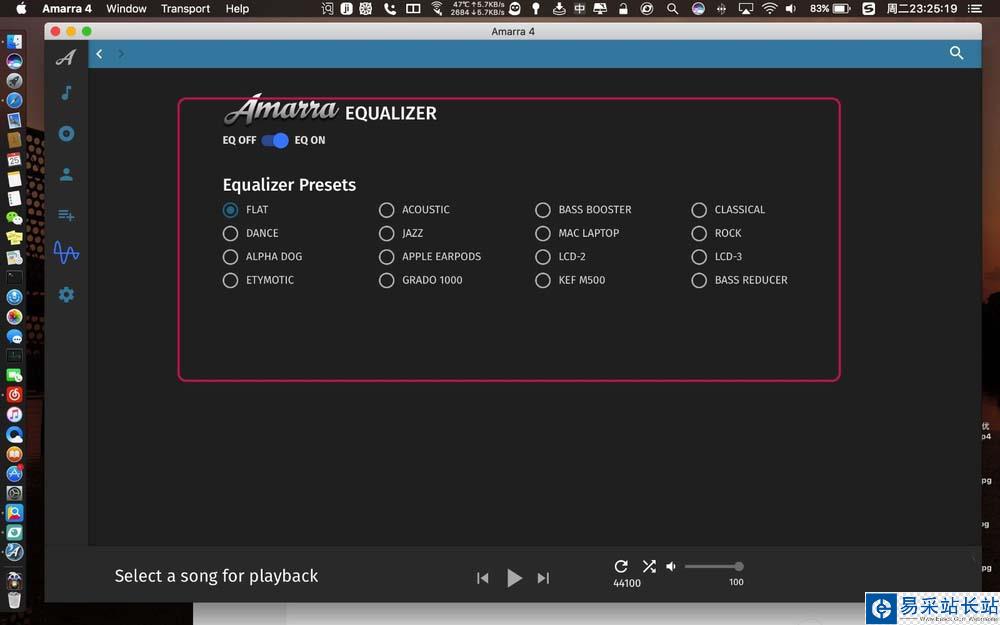Open the Amarra logo home icon
Image resolution: width=1000 pixels, height=625 pixels.
(65, 57)
